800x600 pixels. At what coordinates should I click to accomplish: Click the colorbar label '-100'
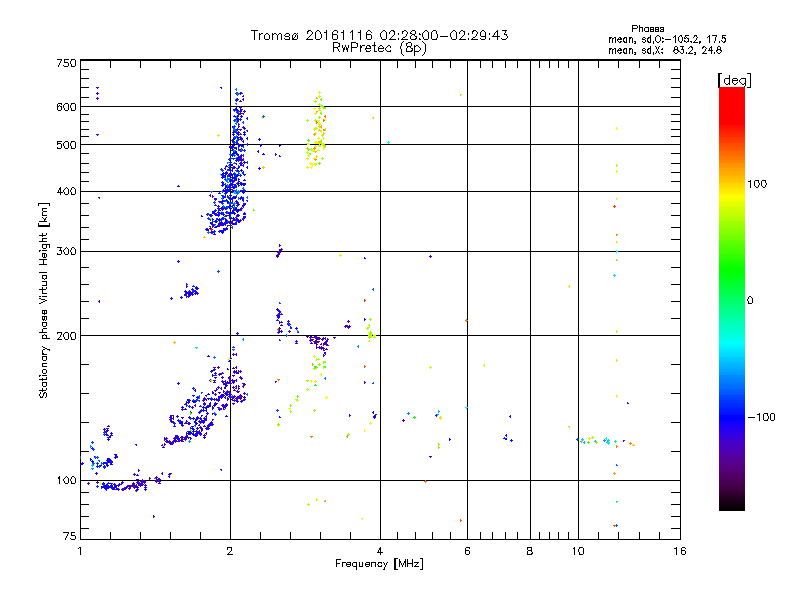point(761,417)
